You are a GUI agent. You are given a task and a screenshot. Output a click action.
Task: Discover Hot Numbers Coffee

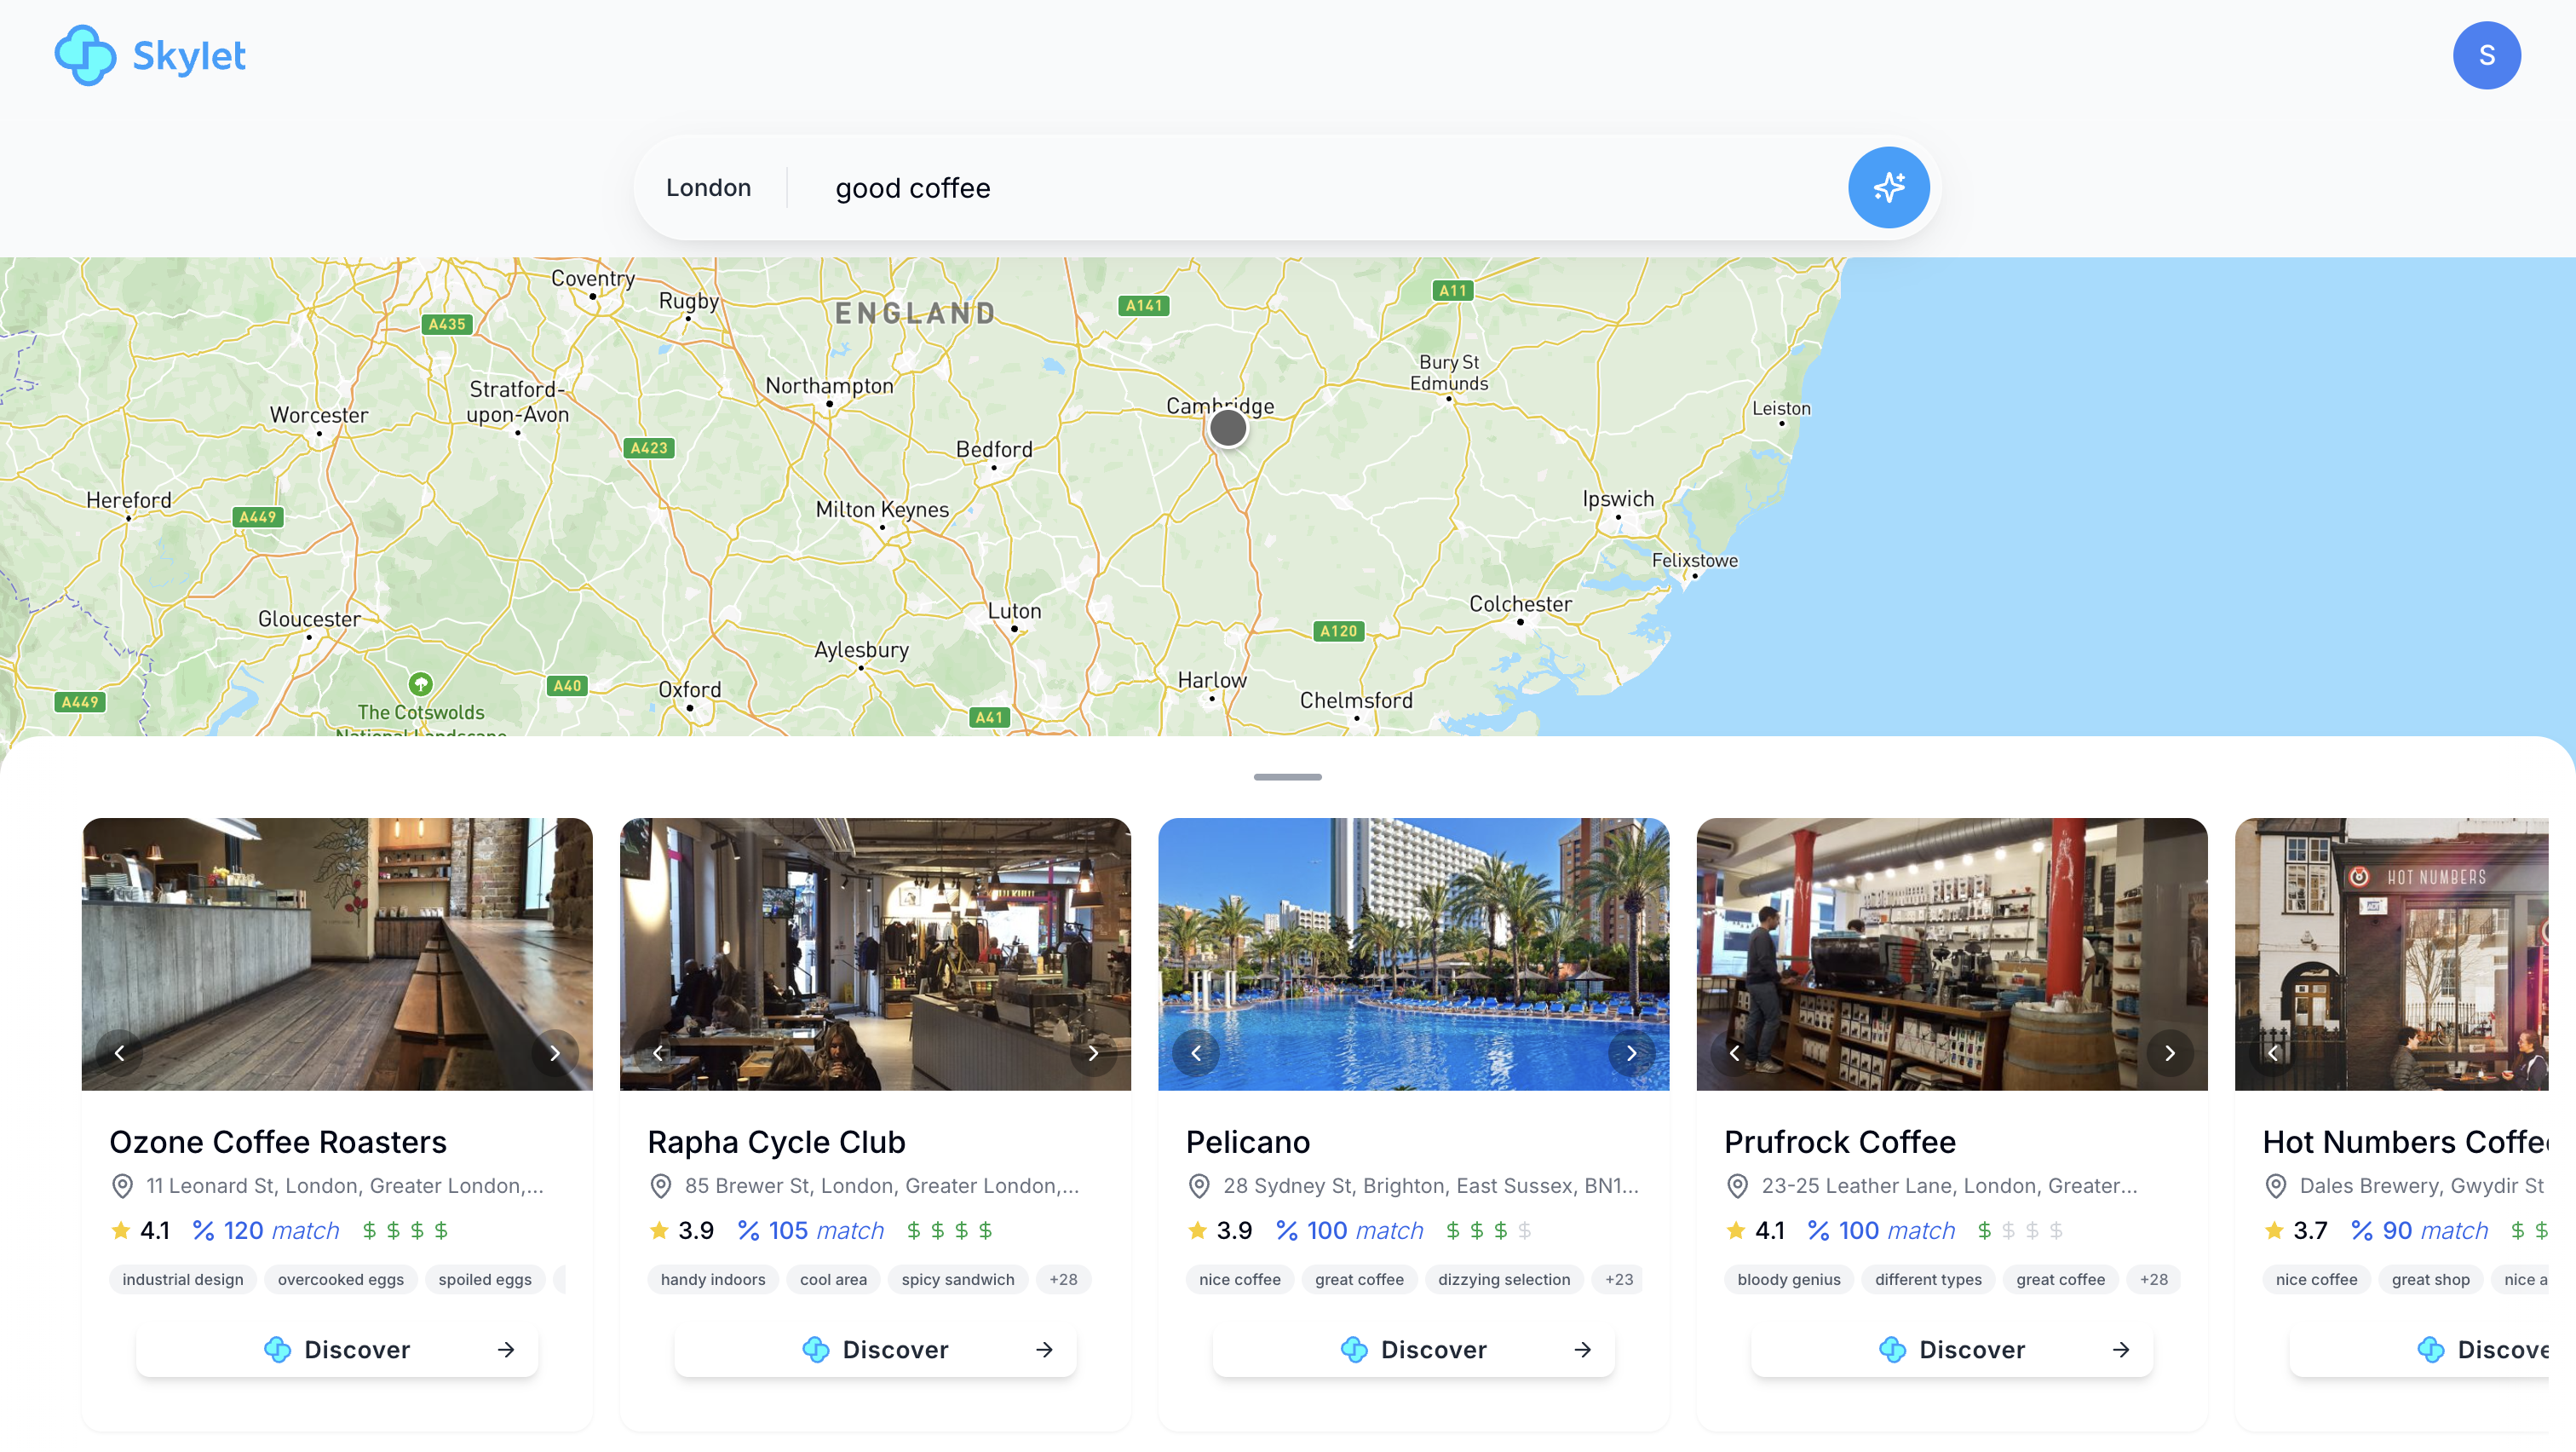coord(2419,1350)
